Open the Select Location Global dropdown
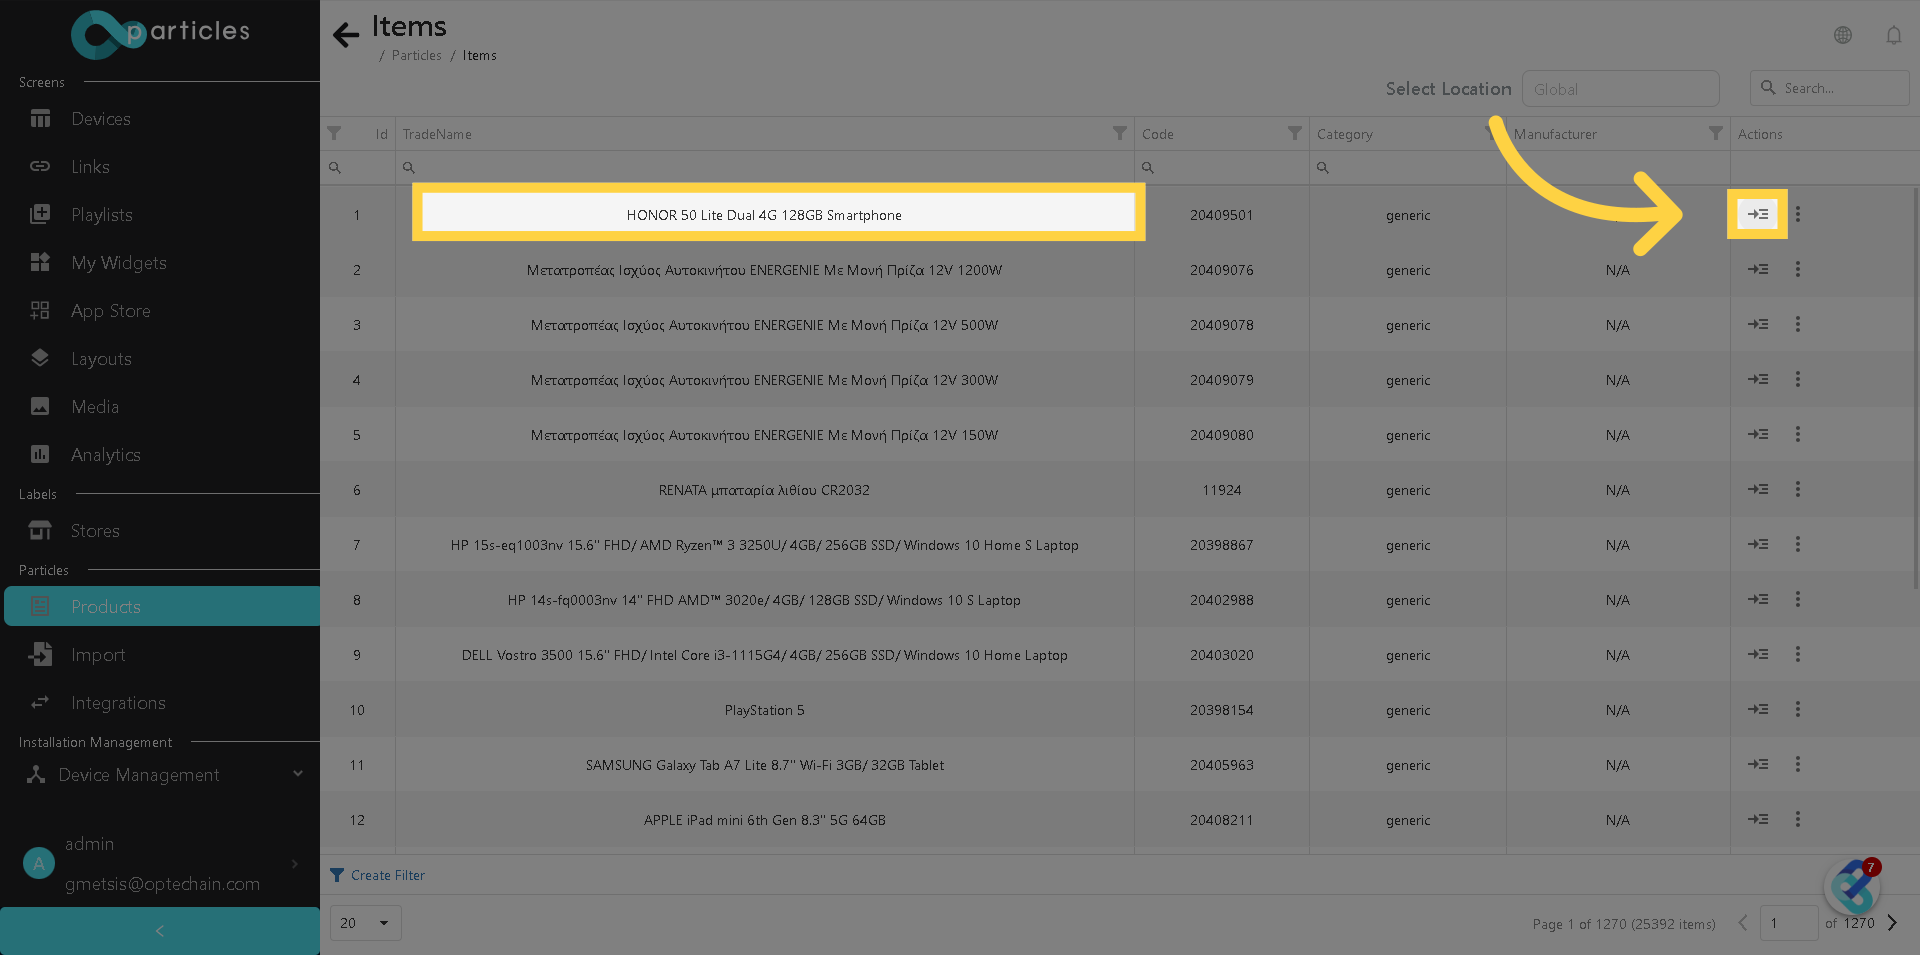The image size is (1920, 955). click(x=1620, y=89)
